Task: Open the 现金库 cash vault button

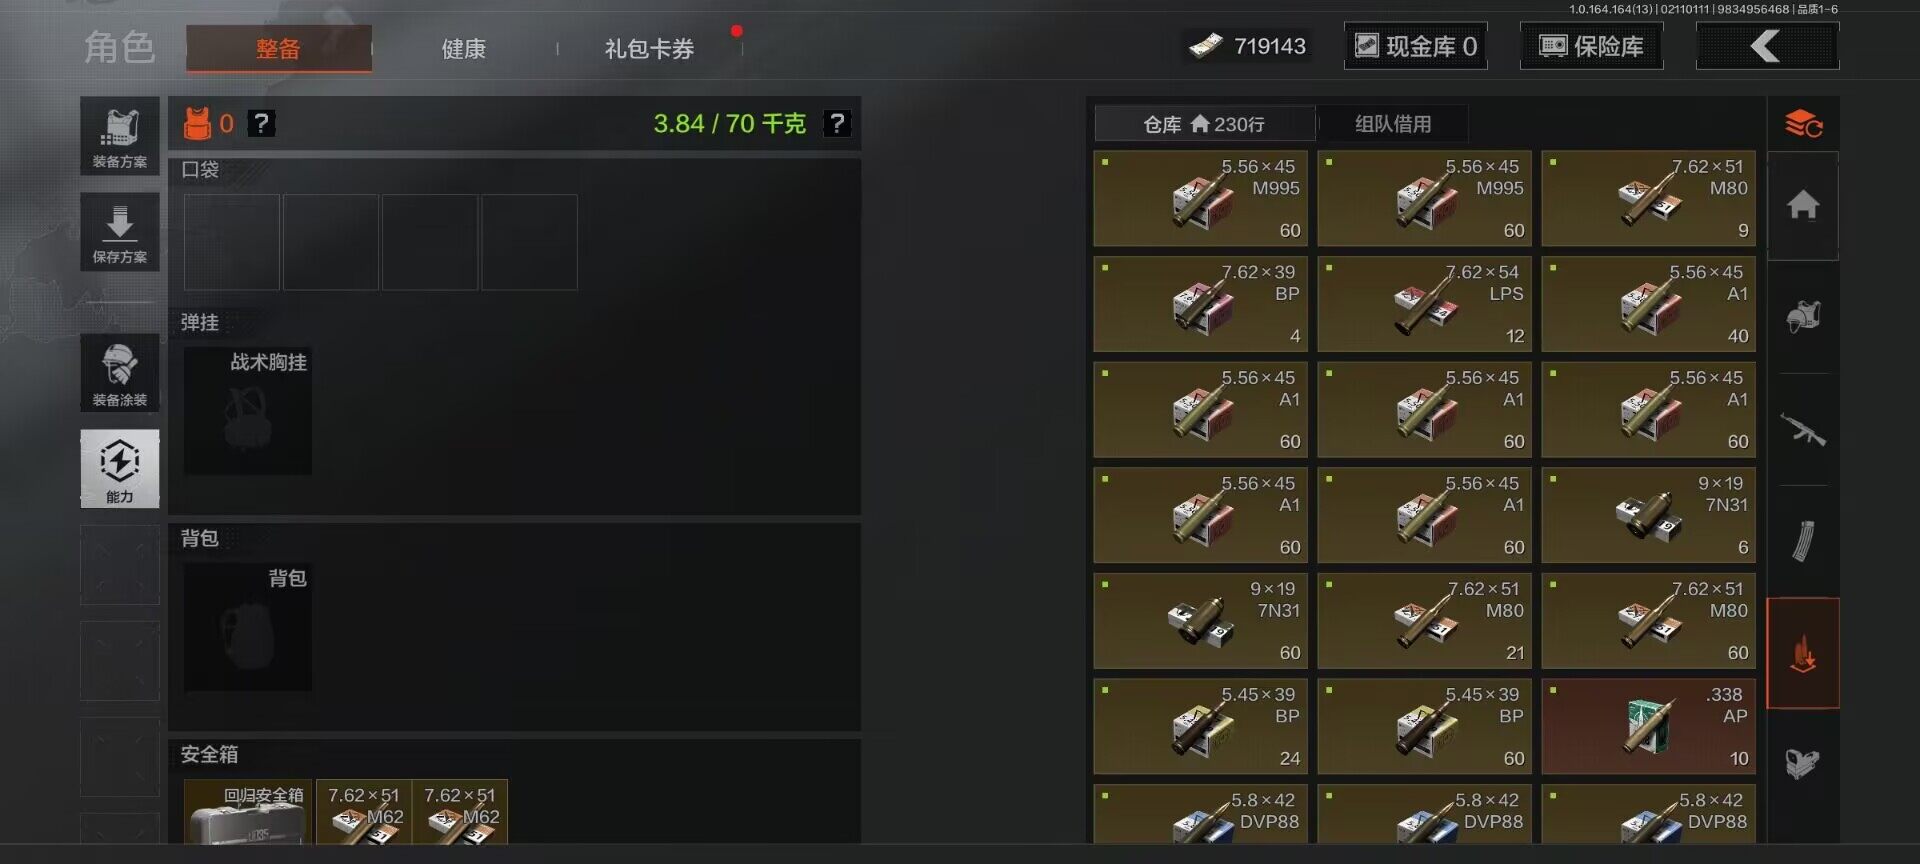Action: click(1415, 46)
